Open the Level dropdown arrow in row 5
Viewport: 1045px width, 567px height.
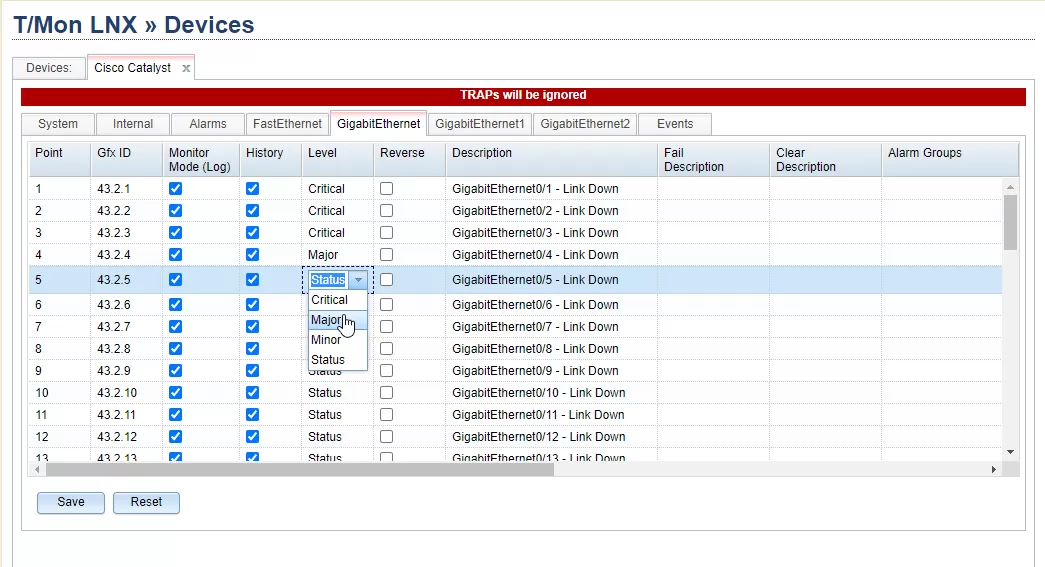click(358, 280)
